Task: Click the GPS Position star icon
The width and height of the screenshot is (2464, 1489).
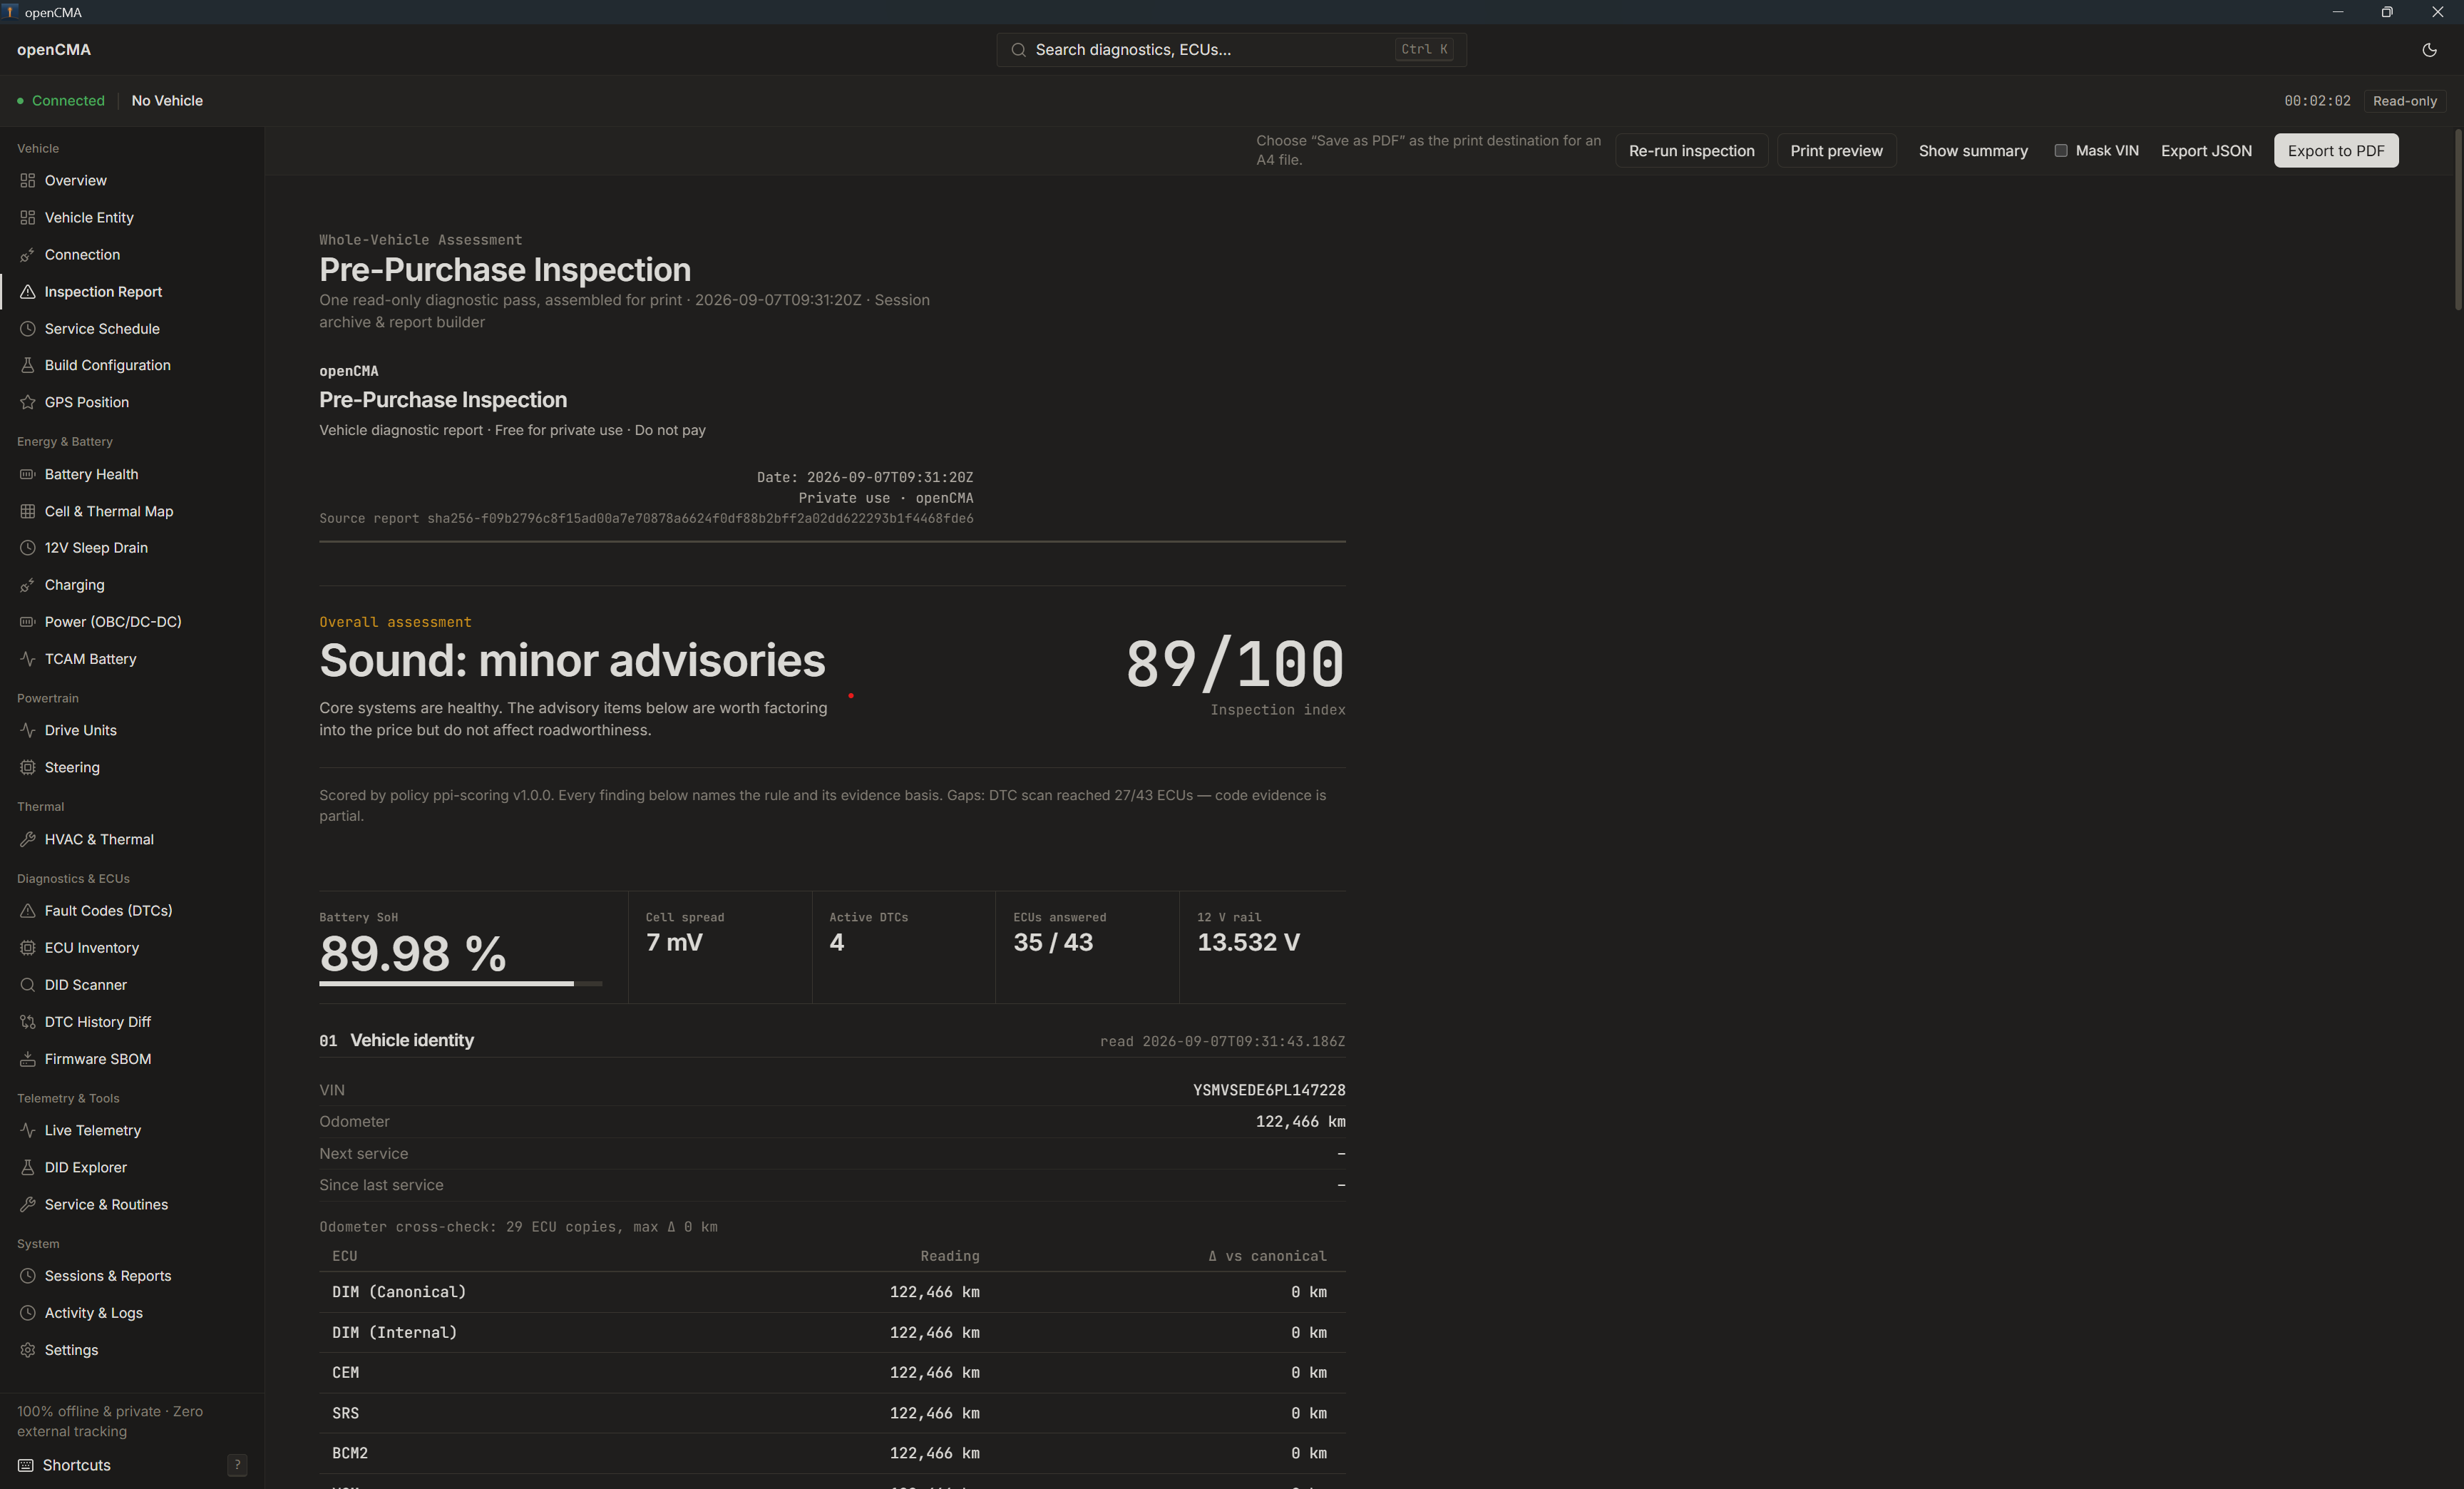Action: pyautogui.click(x=27, y=402)
